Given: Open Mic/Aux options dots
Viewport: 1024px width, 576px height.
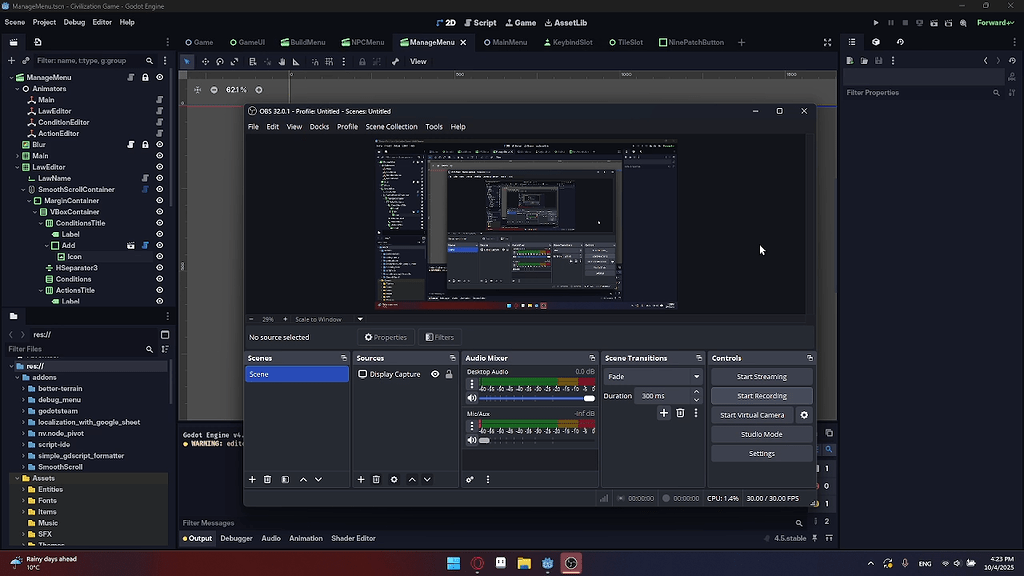Looking at the screenshot, I should [x=472, y=426].
